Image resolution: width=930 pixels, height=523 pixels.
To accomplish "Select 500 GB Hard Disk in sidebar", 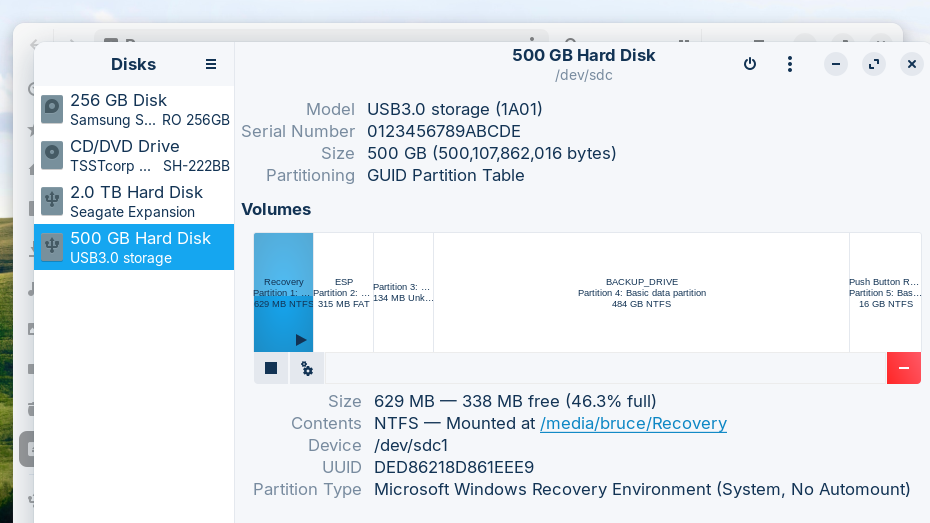I will (134, 247).
